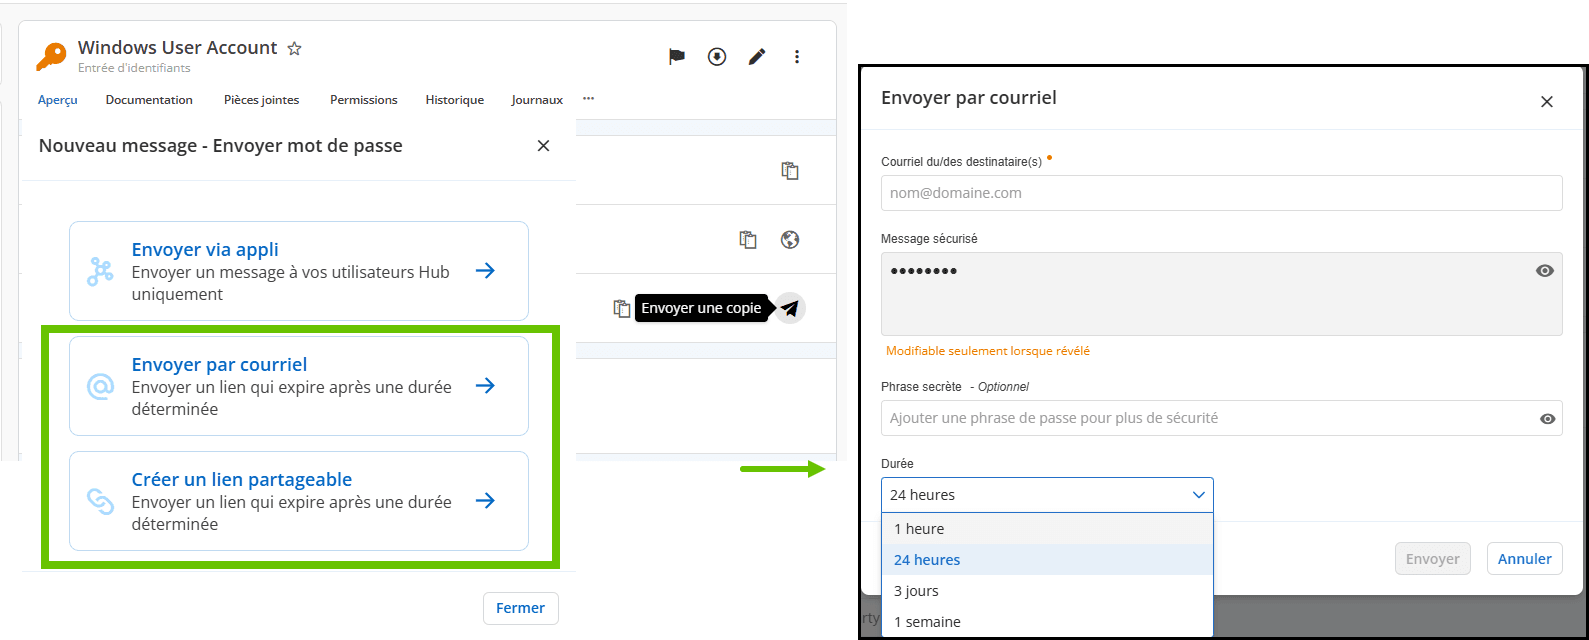Open the Durée dropdown showing 24 heures
The image size is (1589, 640).
point(1046,495)
